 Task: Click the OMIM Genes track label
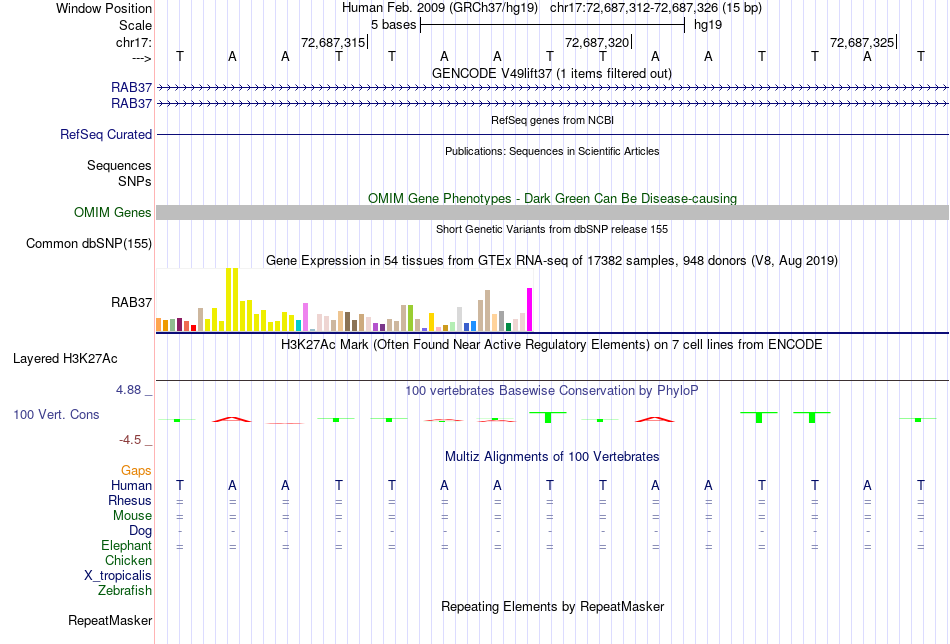[113, 213]
